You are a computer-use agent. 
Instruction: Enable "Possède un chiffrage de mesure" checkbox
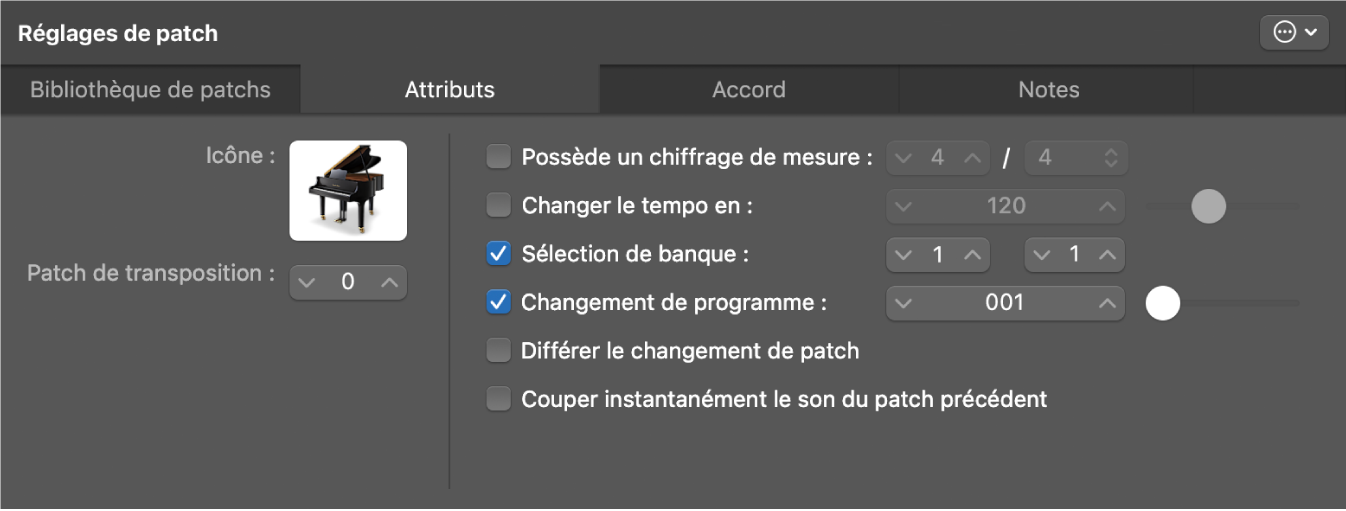[498, 157]
